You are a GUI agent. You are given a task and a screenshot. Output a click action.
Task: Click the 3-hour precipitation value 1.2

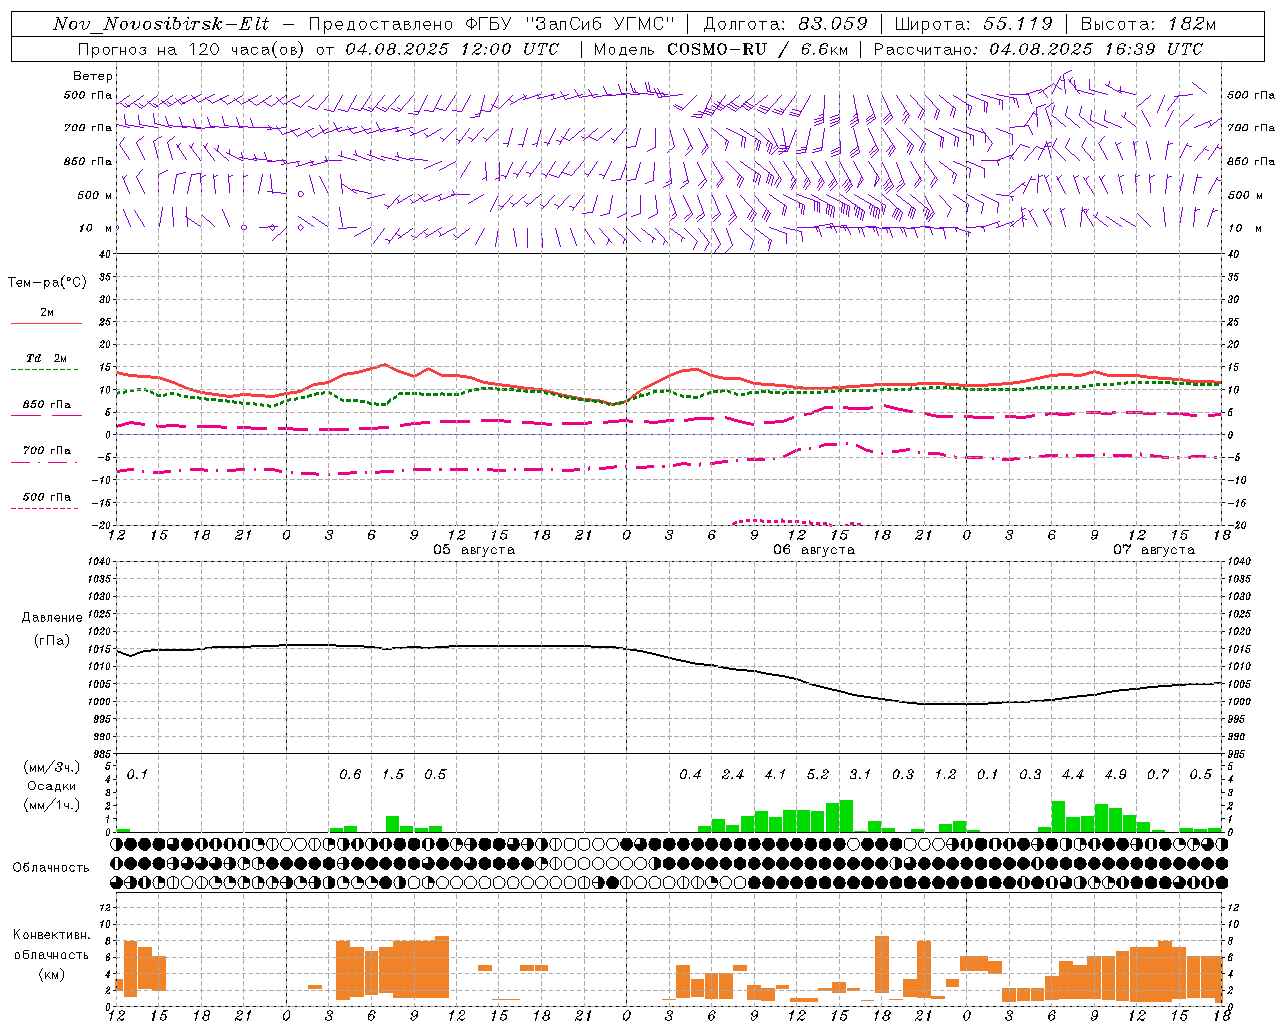pyautogui.click(x=945, y=774)
